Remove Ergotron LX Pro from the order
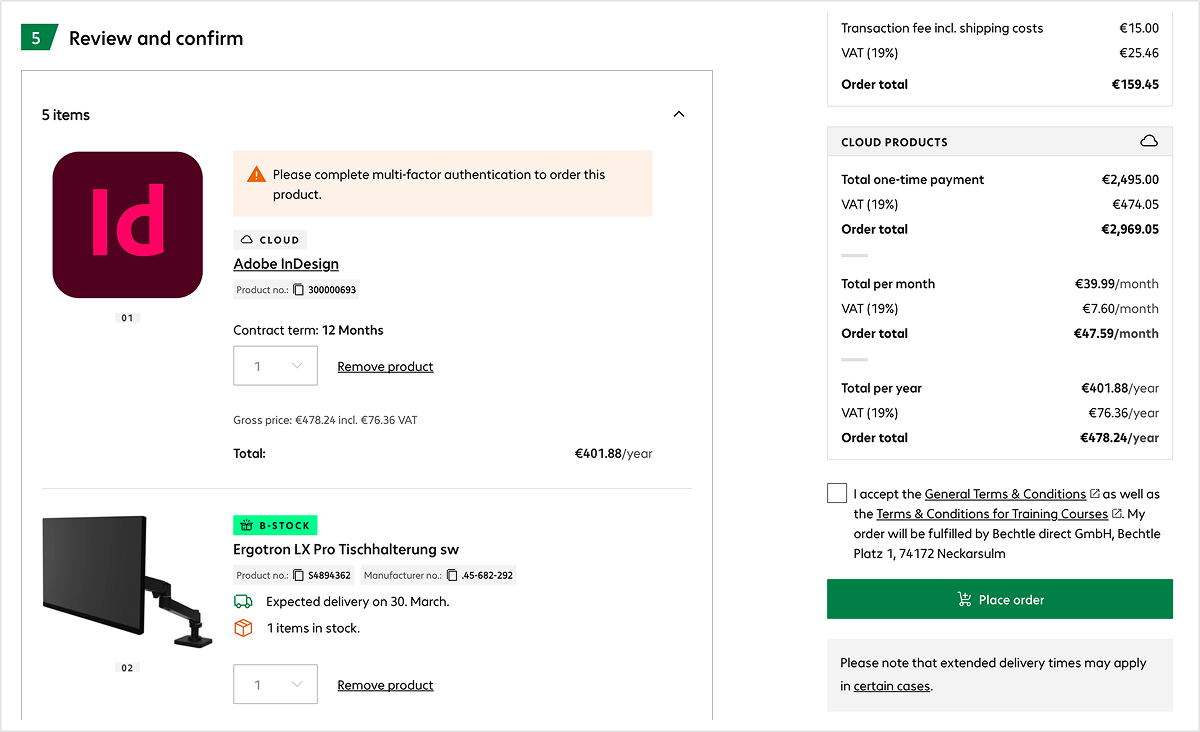 (385, 685)
